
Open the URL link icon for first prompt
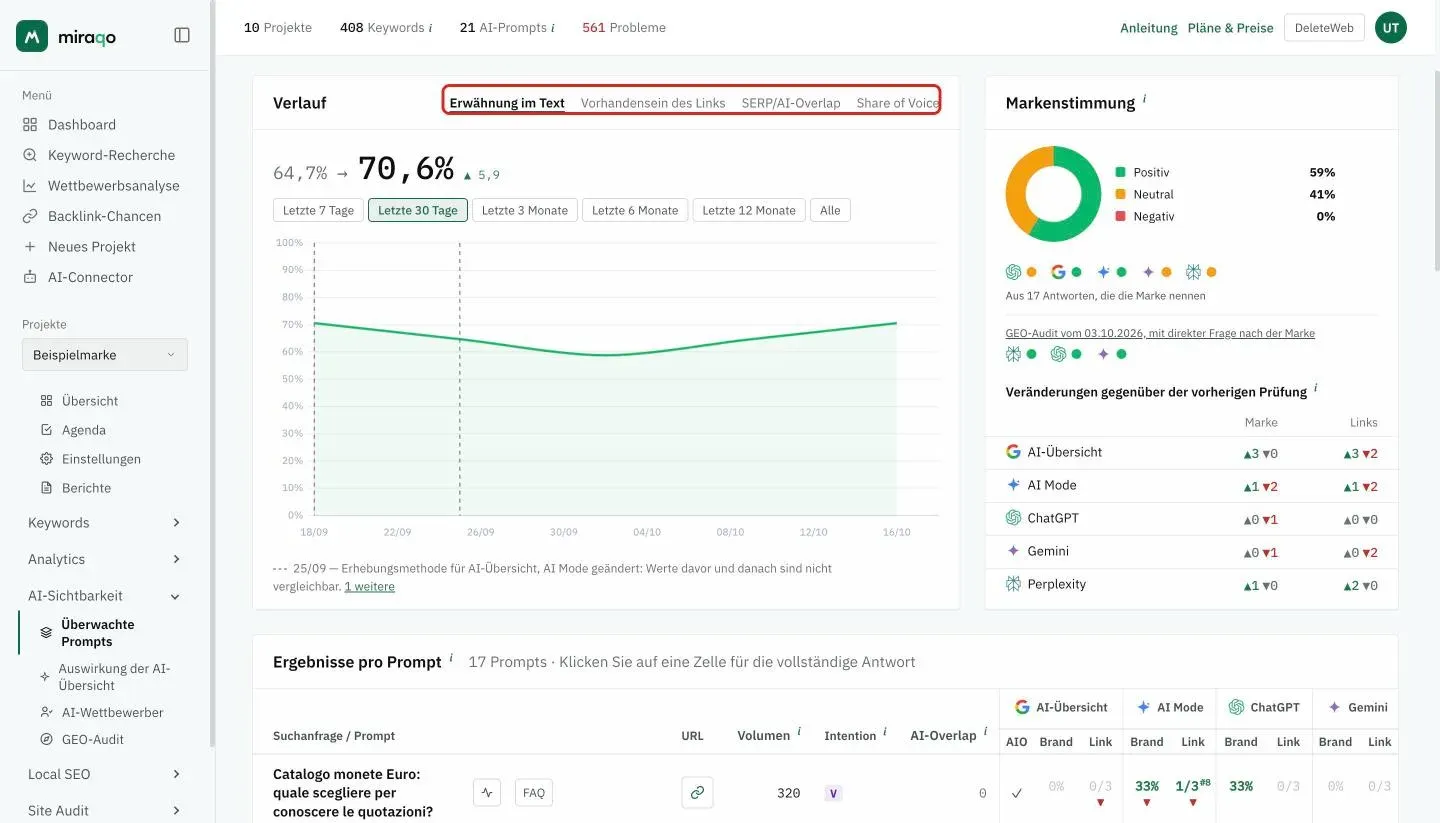point(697,793)
